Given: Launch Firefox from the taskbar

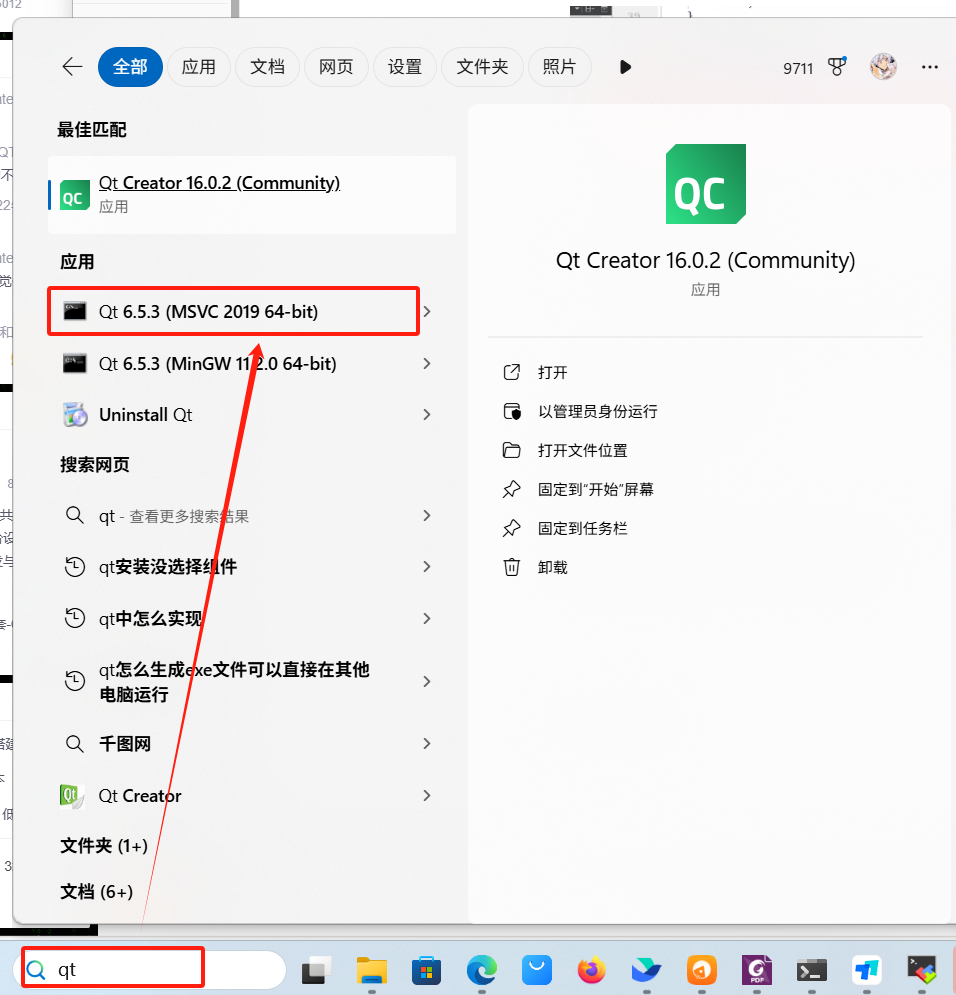Looking at the screenshot, I should [591, 970].
